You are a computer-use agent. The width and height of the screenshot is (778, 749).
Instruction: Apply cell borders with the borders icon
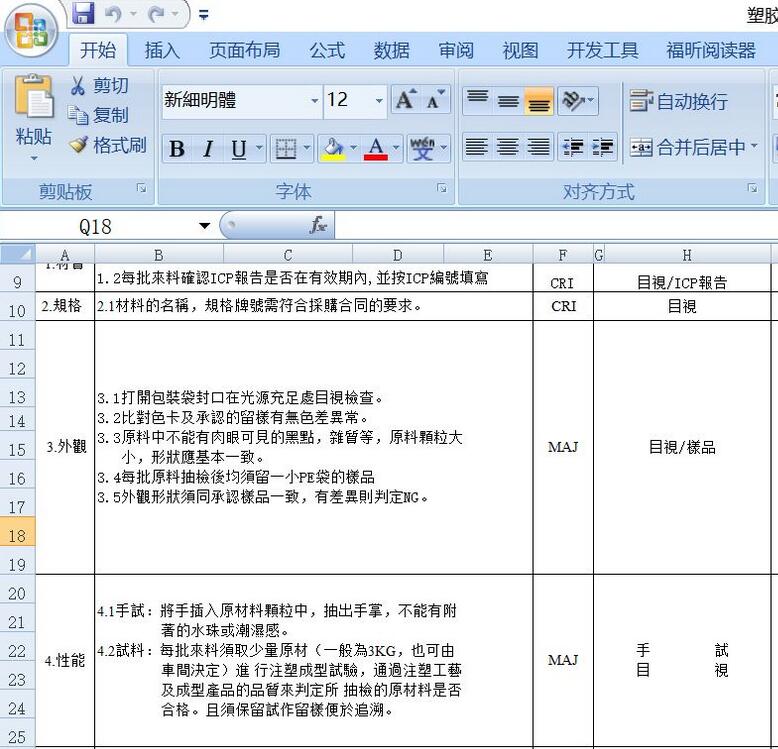pyautogui.click(x=286, y=148)
